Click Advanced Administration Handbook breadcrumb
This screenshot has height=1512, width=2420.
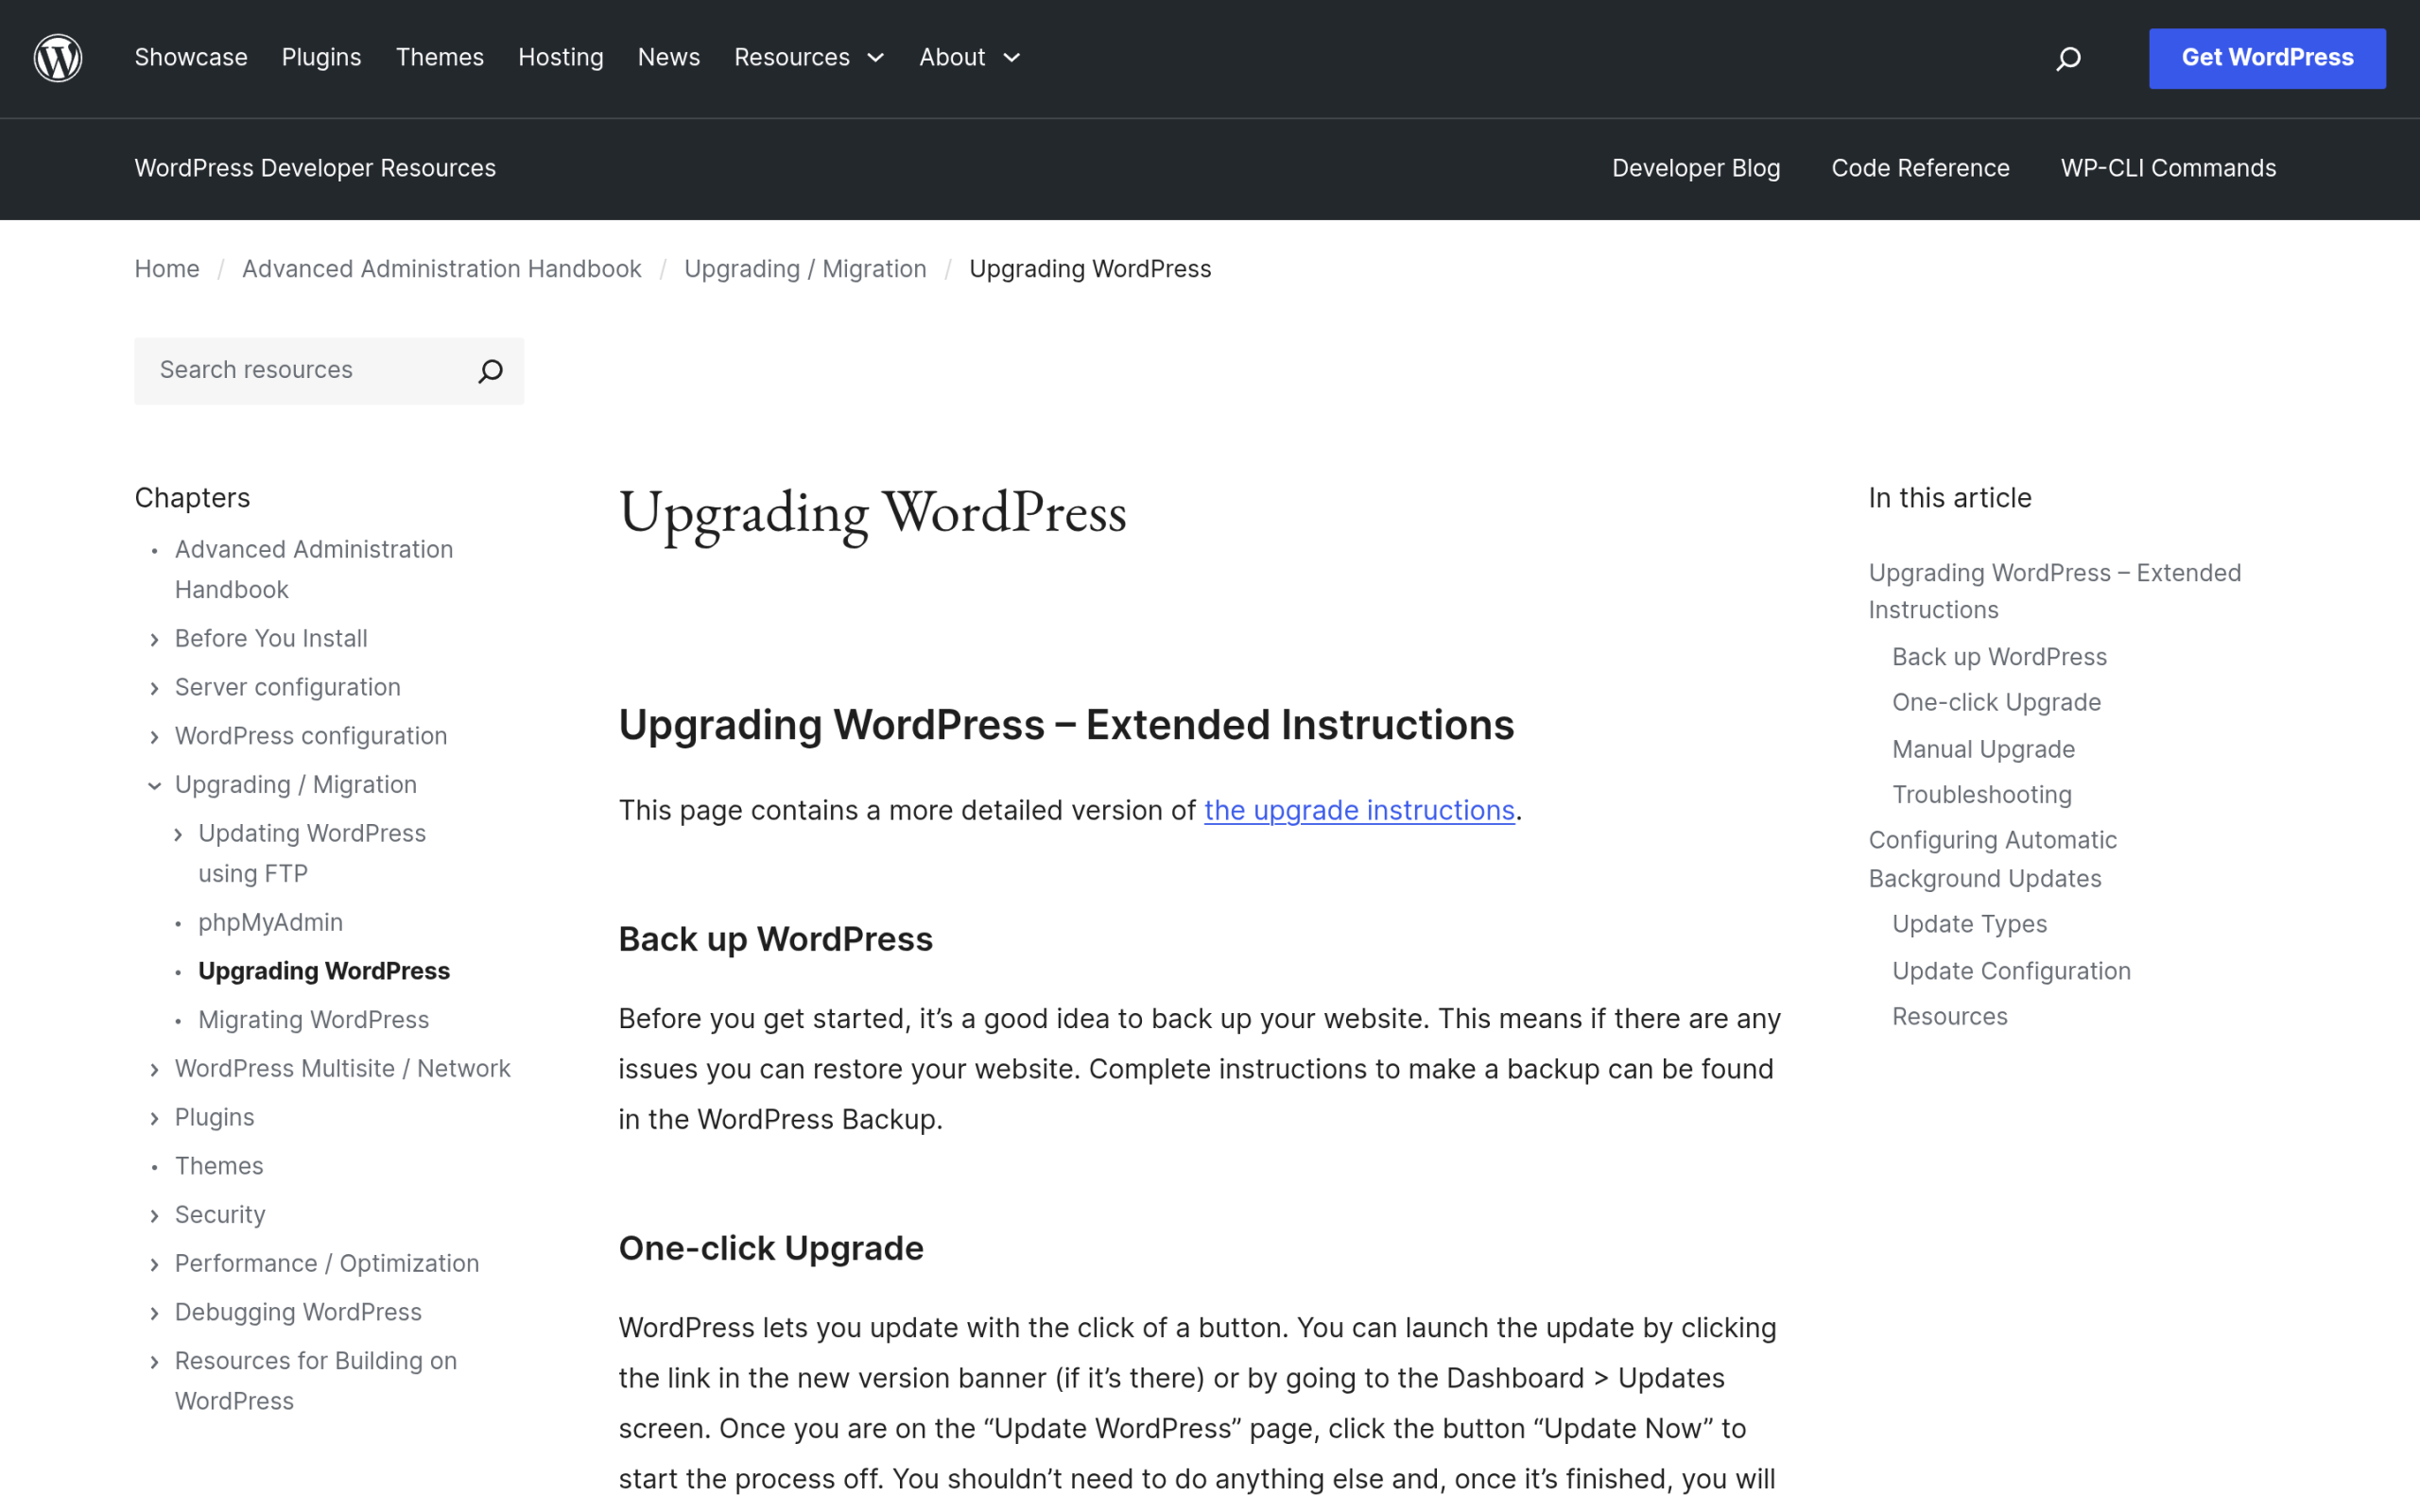tap(442, 269)
